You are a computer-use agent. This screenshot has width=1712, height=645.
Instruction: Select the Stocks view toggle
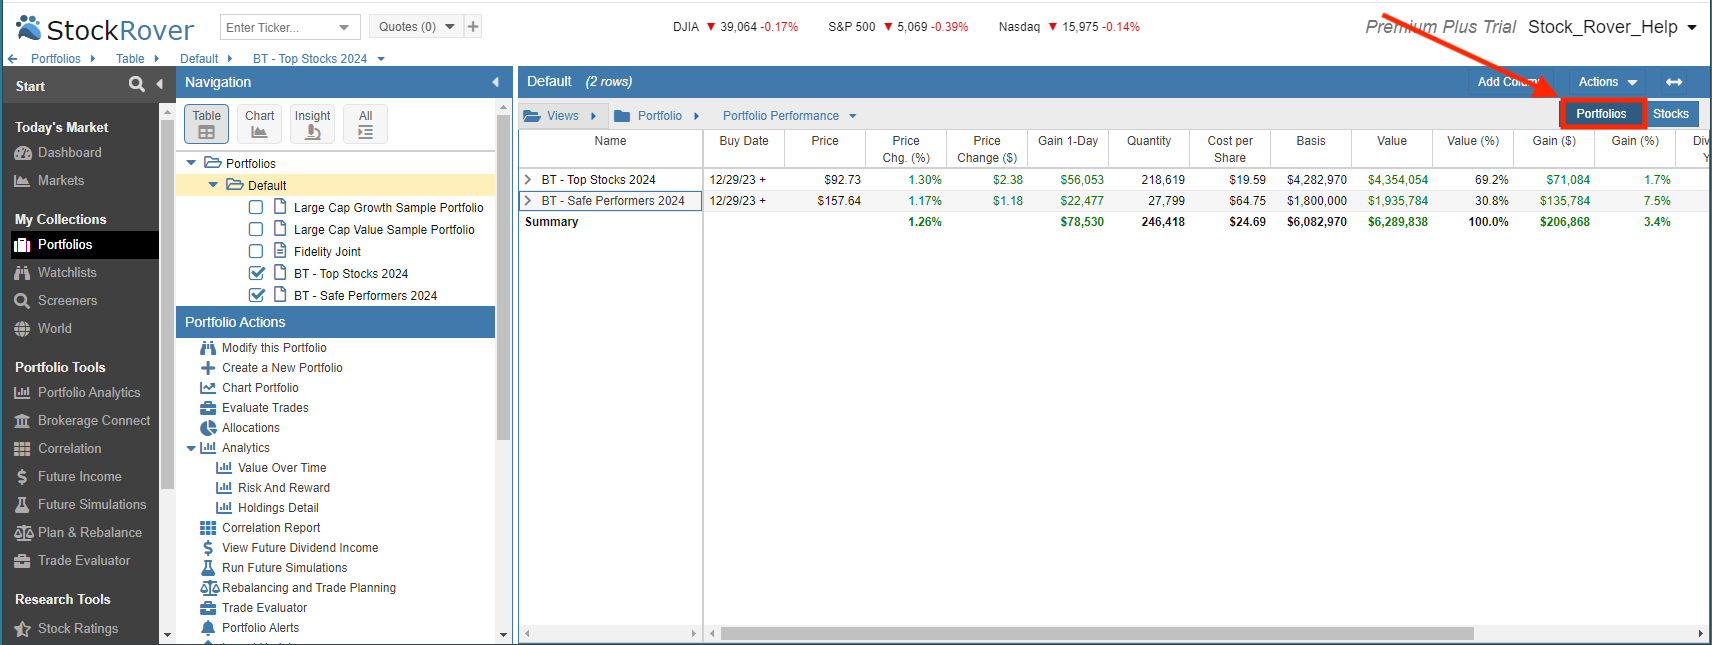pyautogui.click(x=1671, y=114)
